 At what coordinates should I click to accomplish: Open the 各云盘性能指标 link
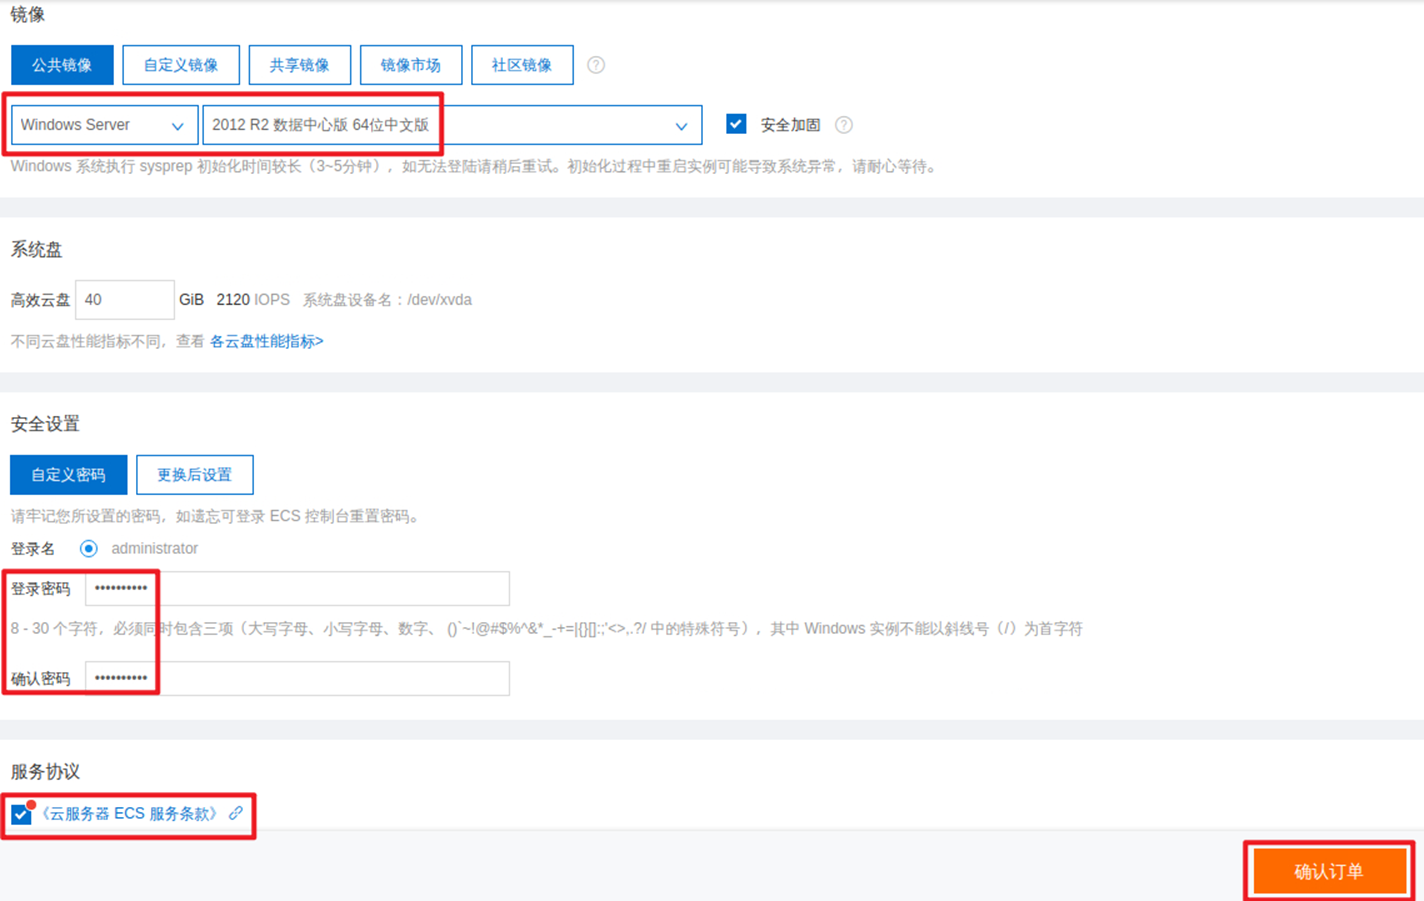pyautogui.click(x=267, y=341)
